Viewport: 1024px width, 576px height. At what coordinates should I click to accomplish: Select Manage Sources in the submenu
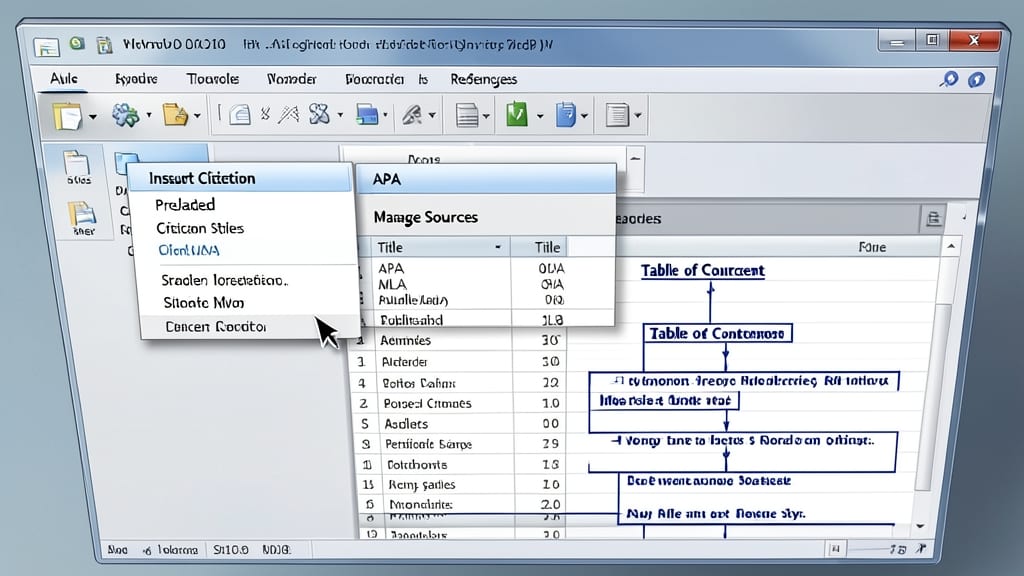click(x=425, y=217)
